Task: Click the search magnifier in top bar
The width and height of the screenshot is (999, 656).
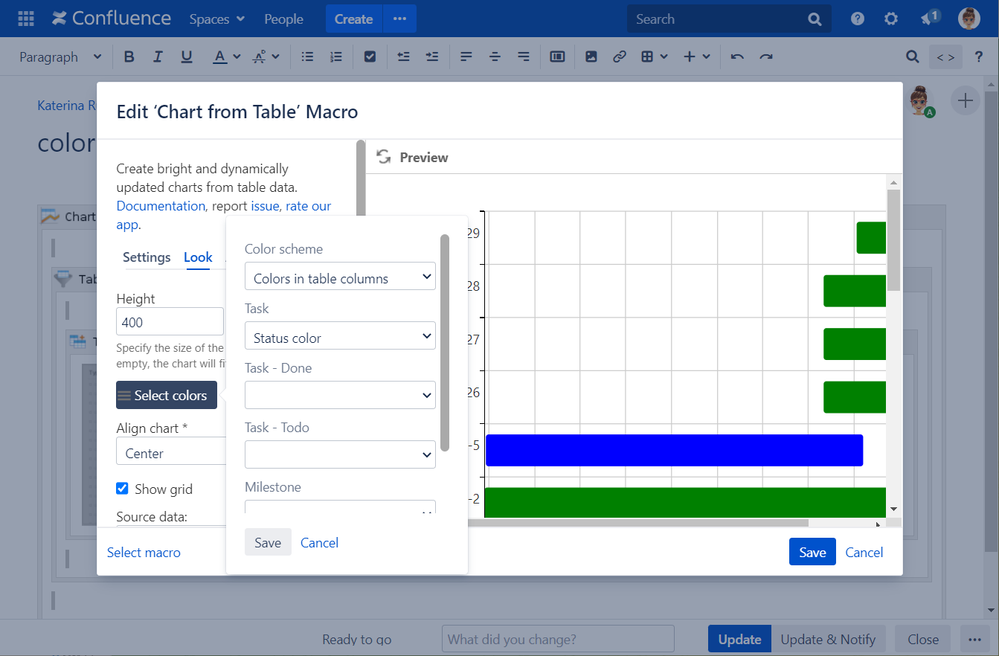Action: 814,19
